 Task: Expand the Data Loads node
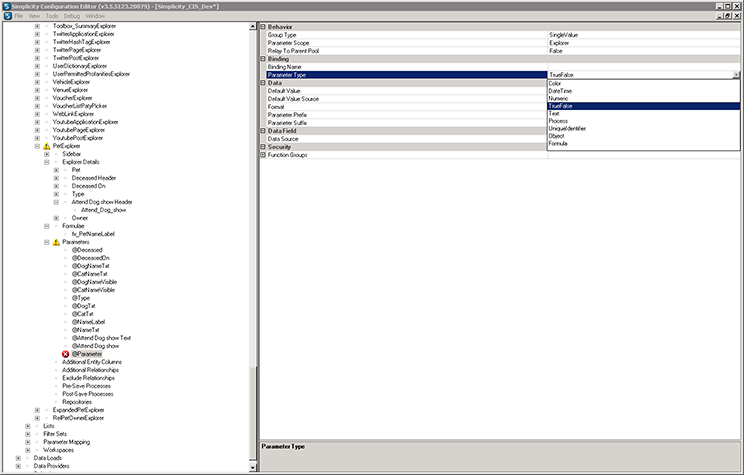pos(18,458)
